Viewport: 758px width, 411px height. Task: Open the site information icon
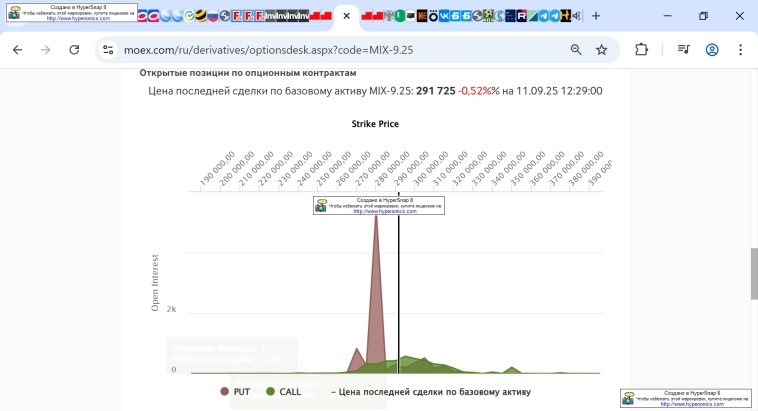click(108, 49)
